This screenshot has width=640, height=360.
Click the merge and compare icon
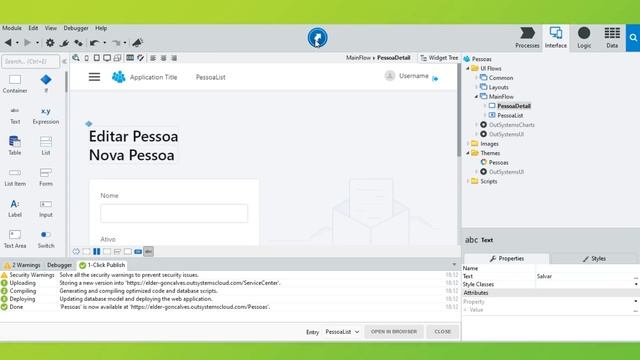point(78,42)
